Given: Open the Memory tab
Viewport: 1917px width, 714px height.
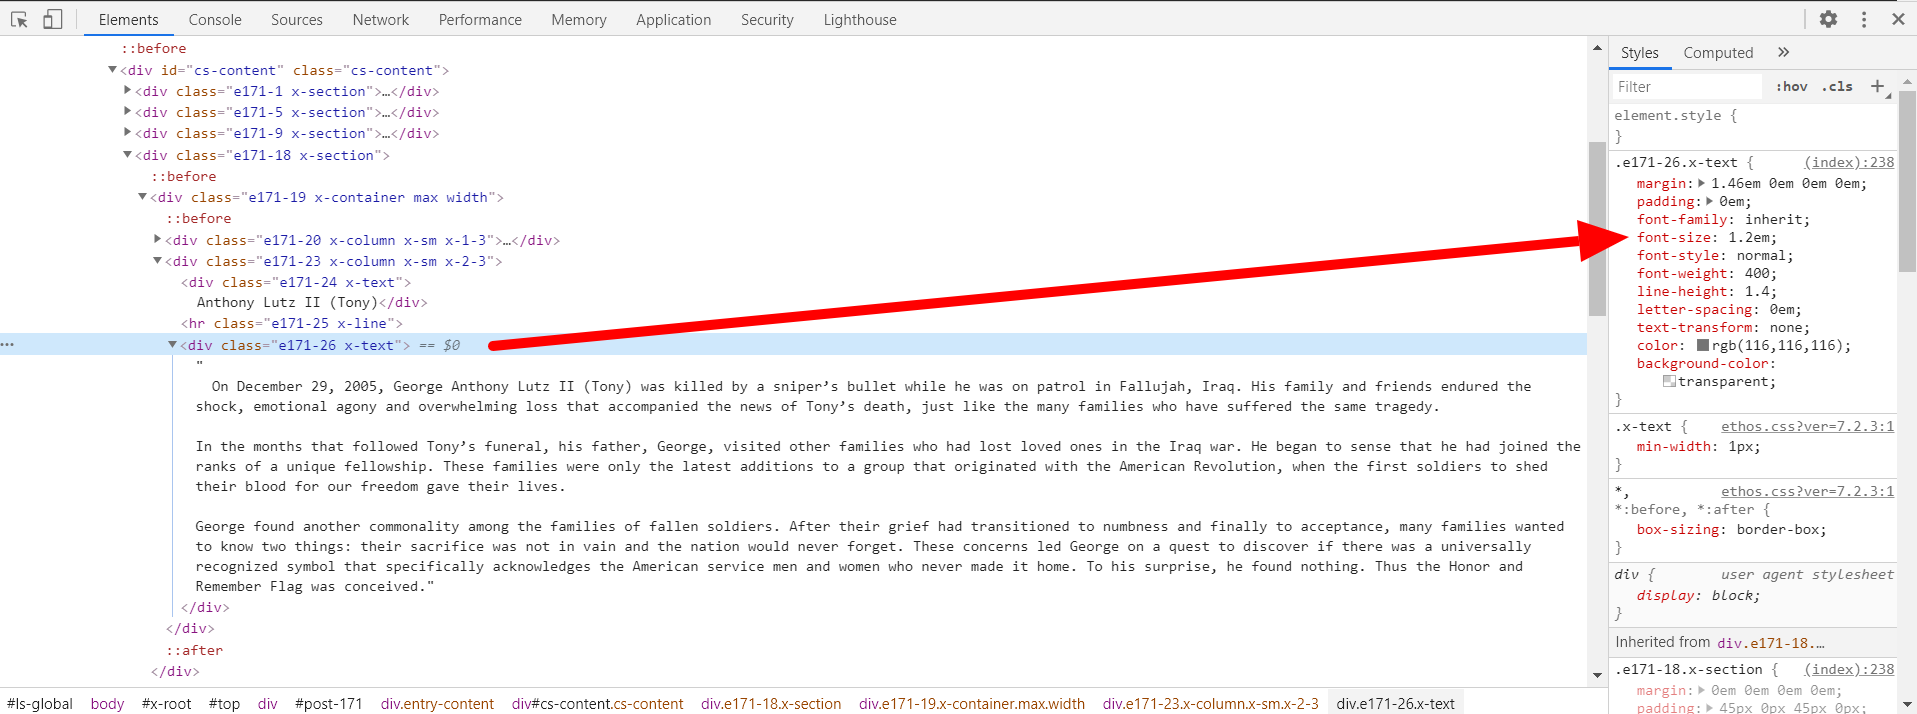Looking at the screenshot, I should coord(579,19).
